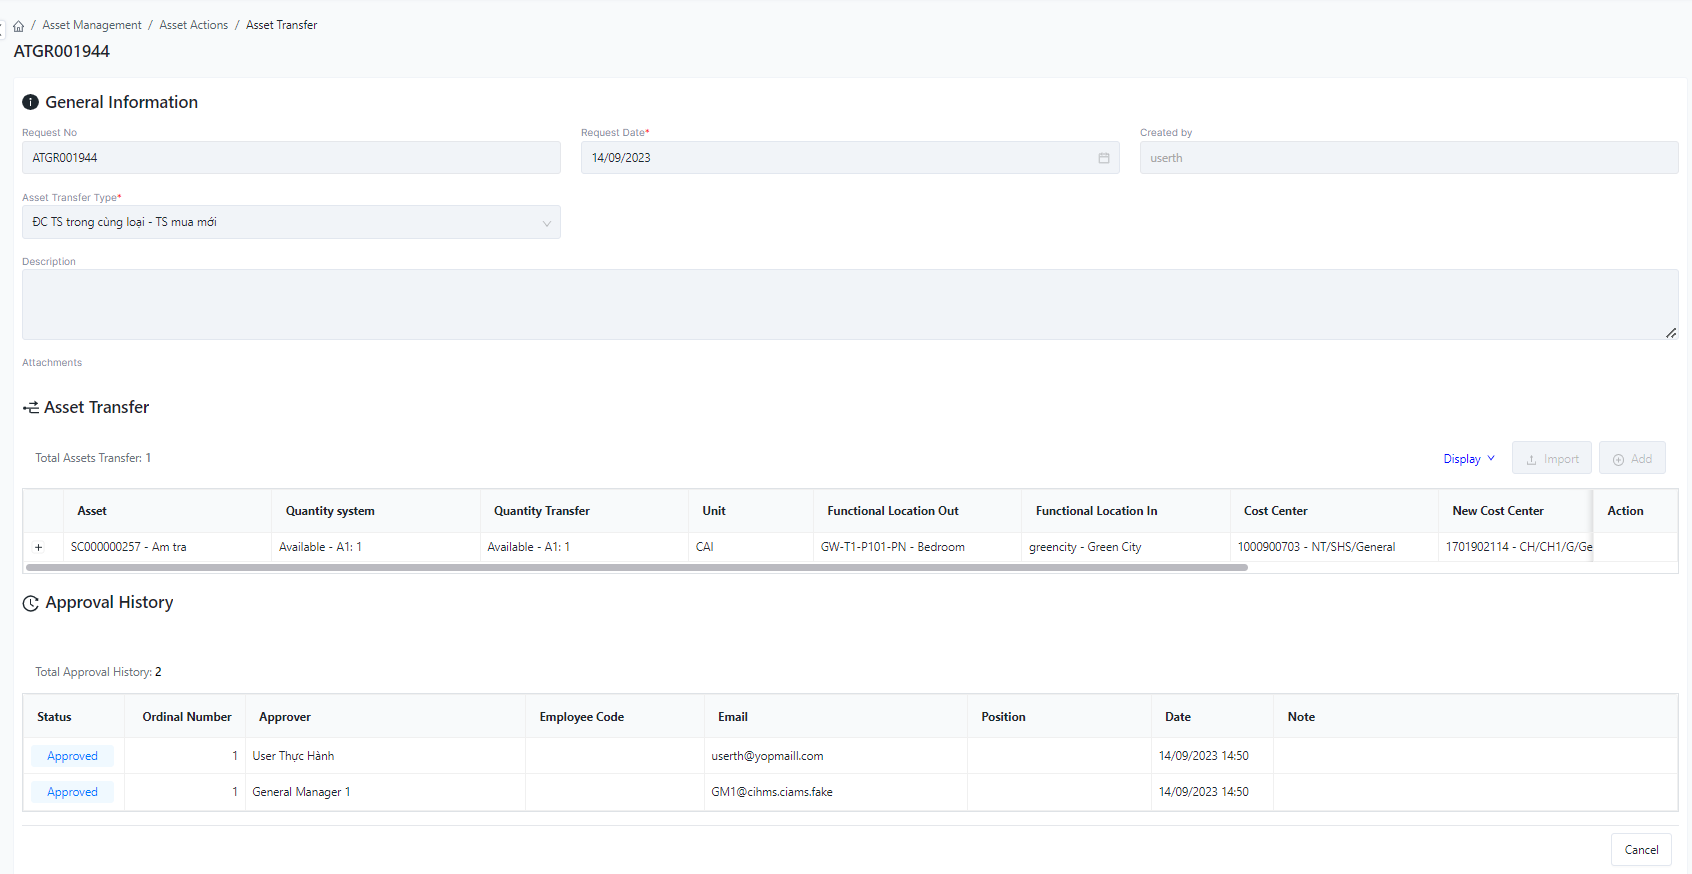Click the horizontal scrollbar under asset table
This screenshot has height=874, width=1692.
636,567
